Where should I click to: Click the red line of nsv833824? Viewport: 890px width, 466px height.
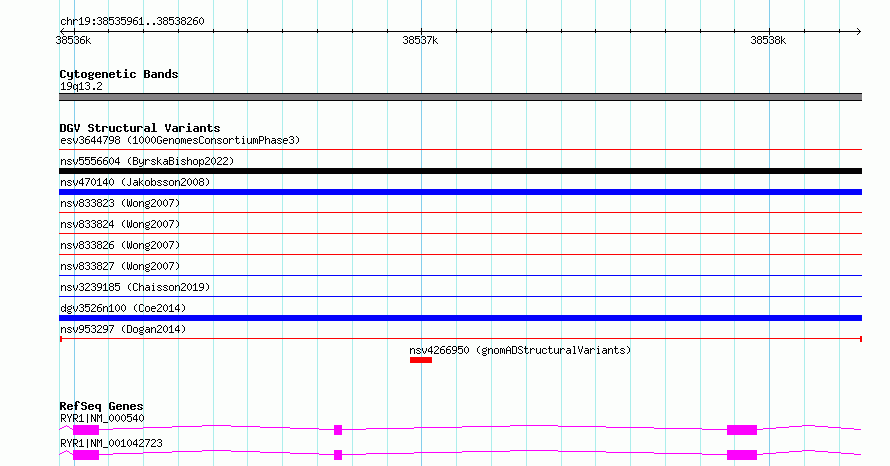click(x=460, y=234)
